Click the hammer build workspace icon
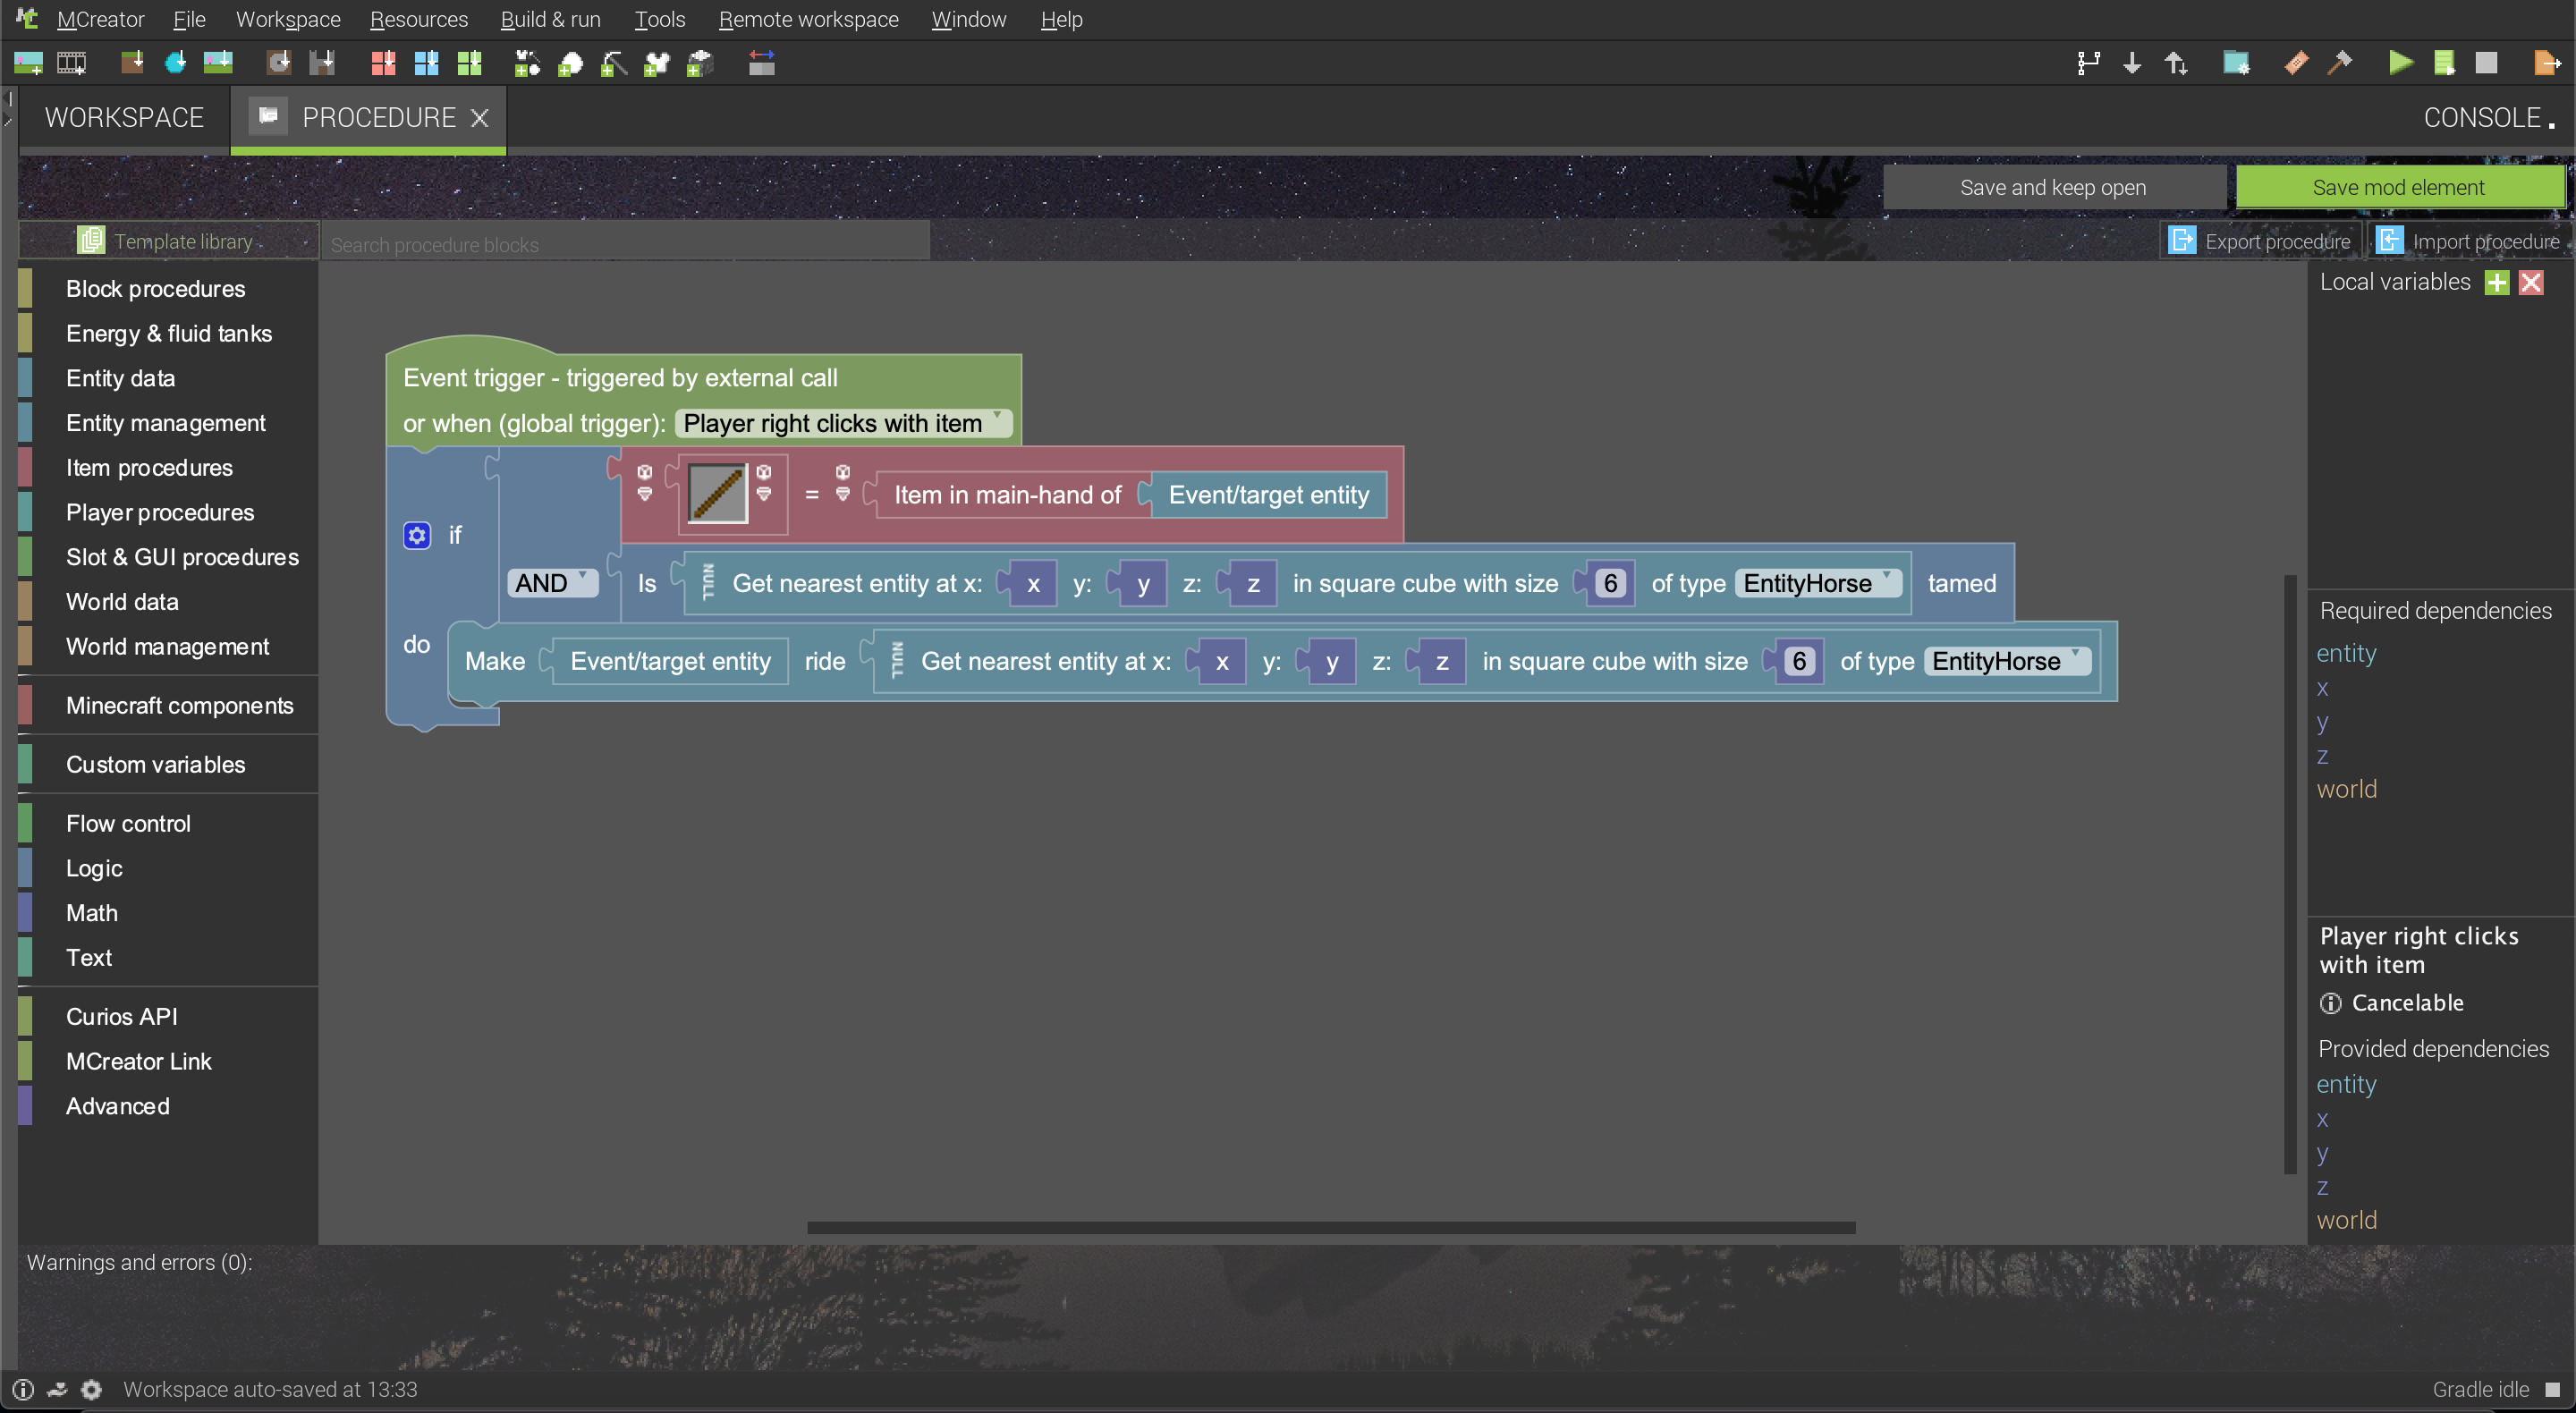Viewport: 2576px width, 1413px height. point(2340,63)
